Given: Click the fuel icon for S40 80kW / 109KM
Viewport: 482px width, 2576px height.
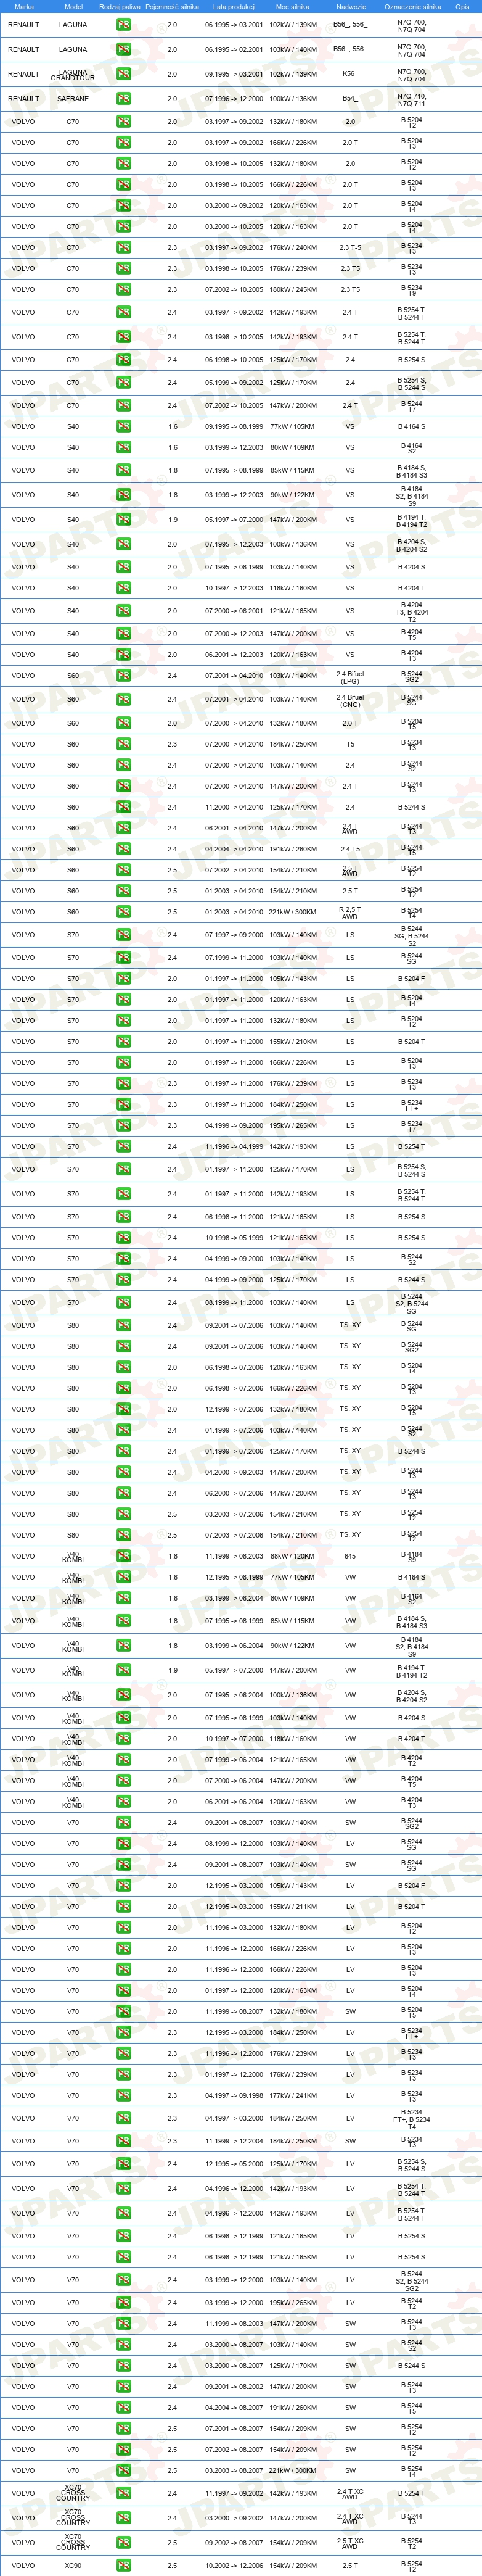Looking at the screenshot, I should [123, 447].
